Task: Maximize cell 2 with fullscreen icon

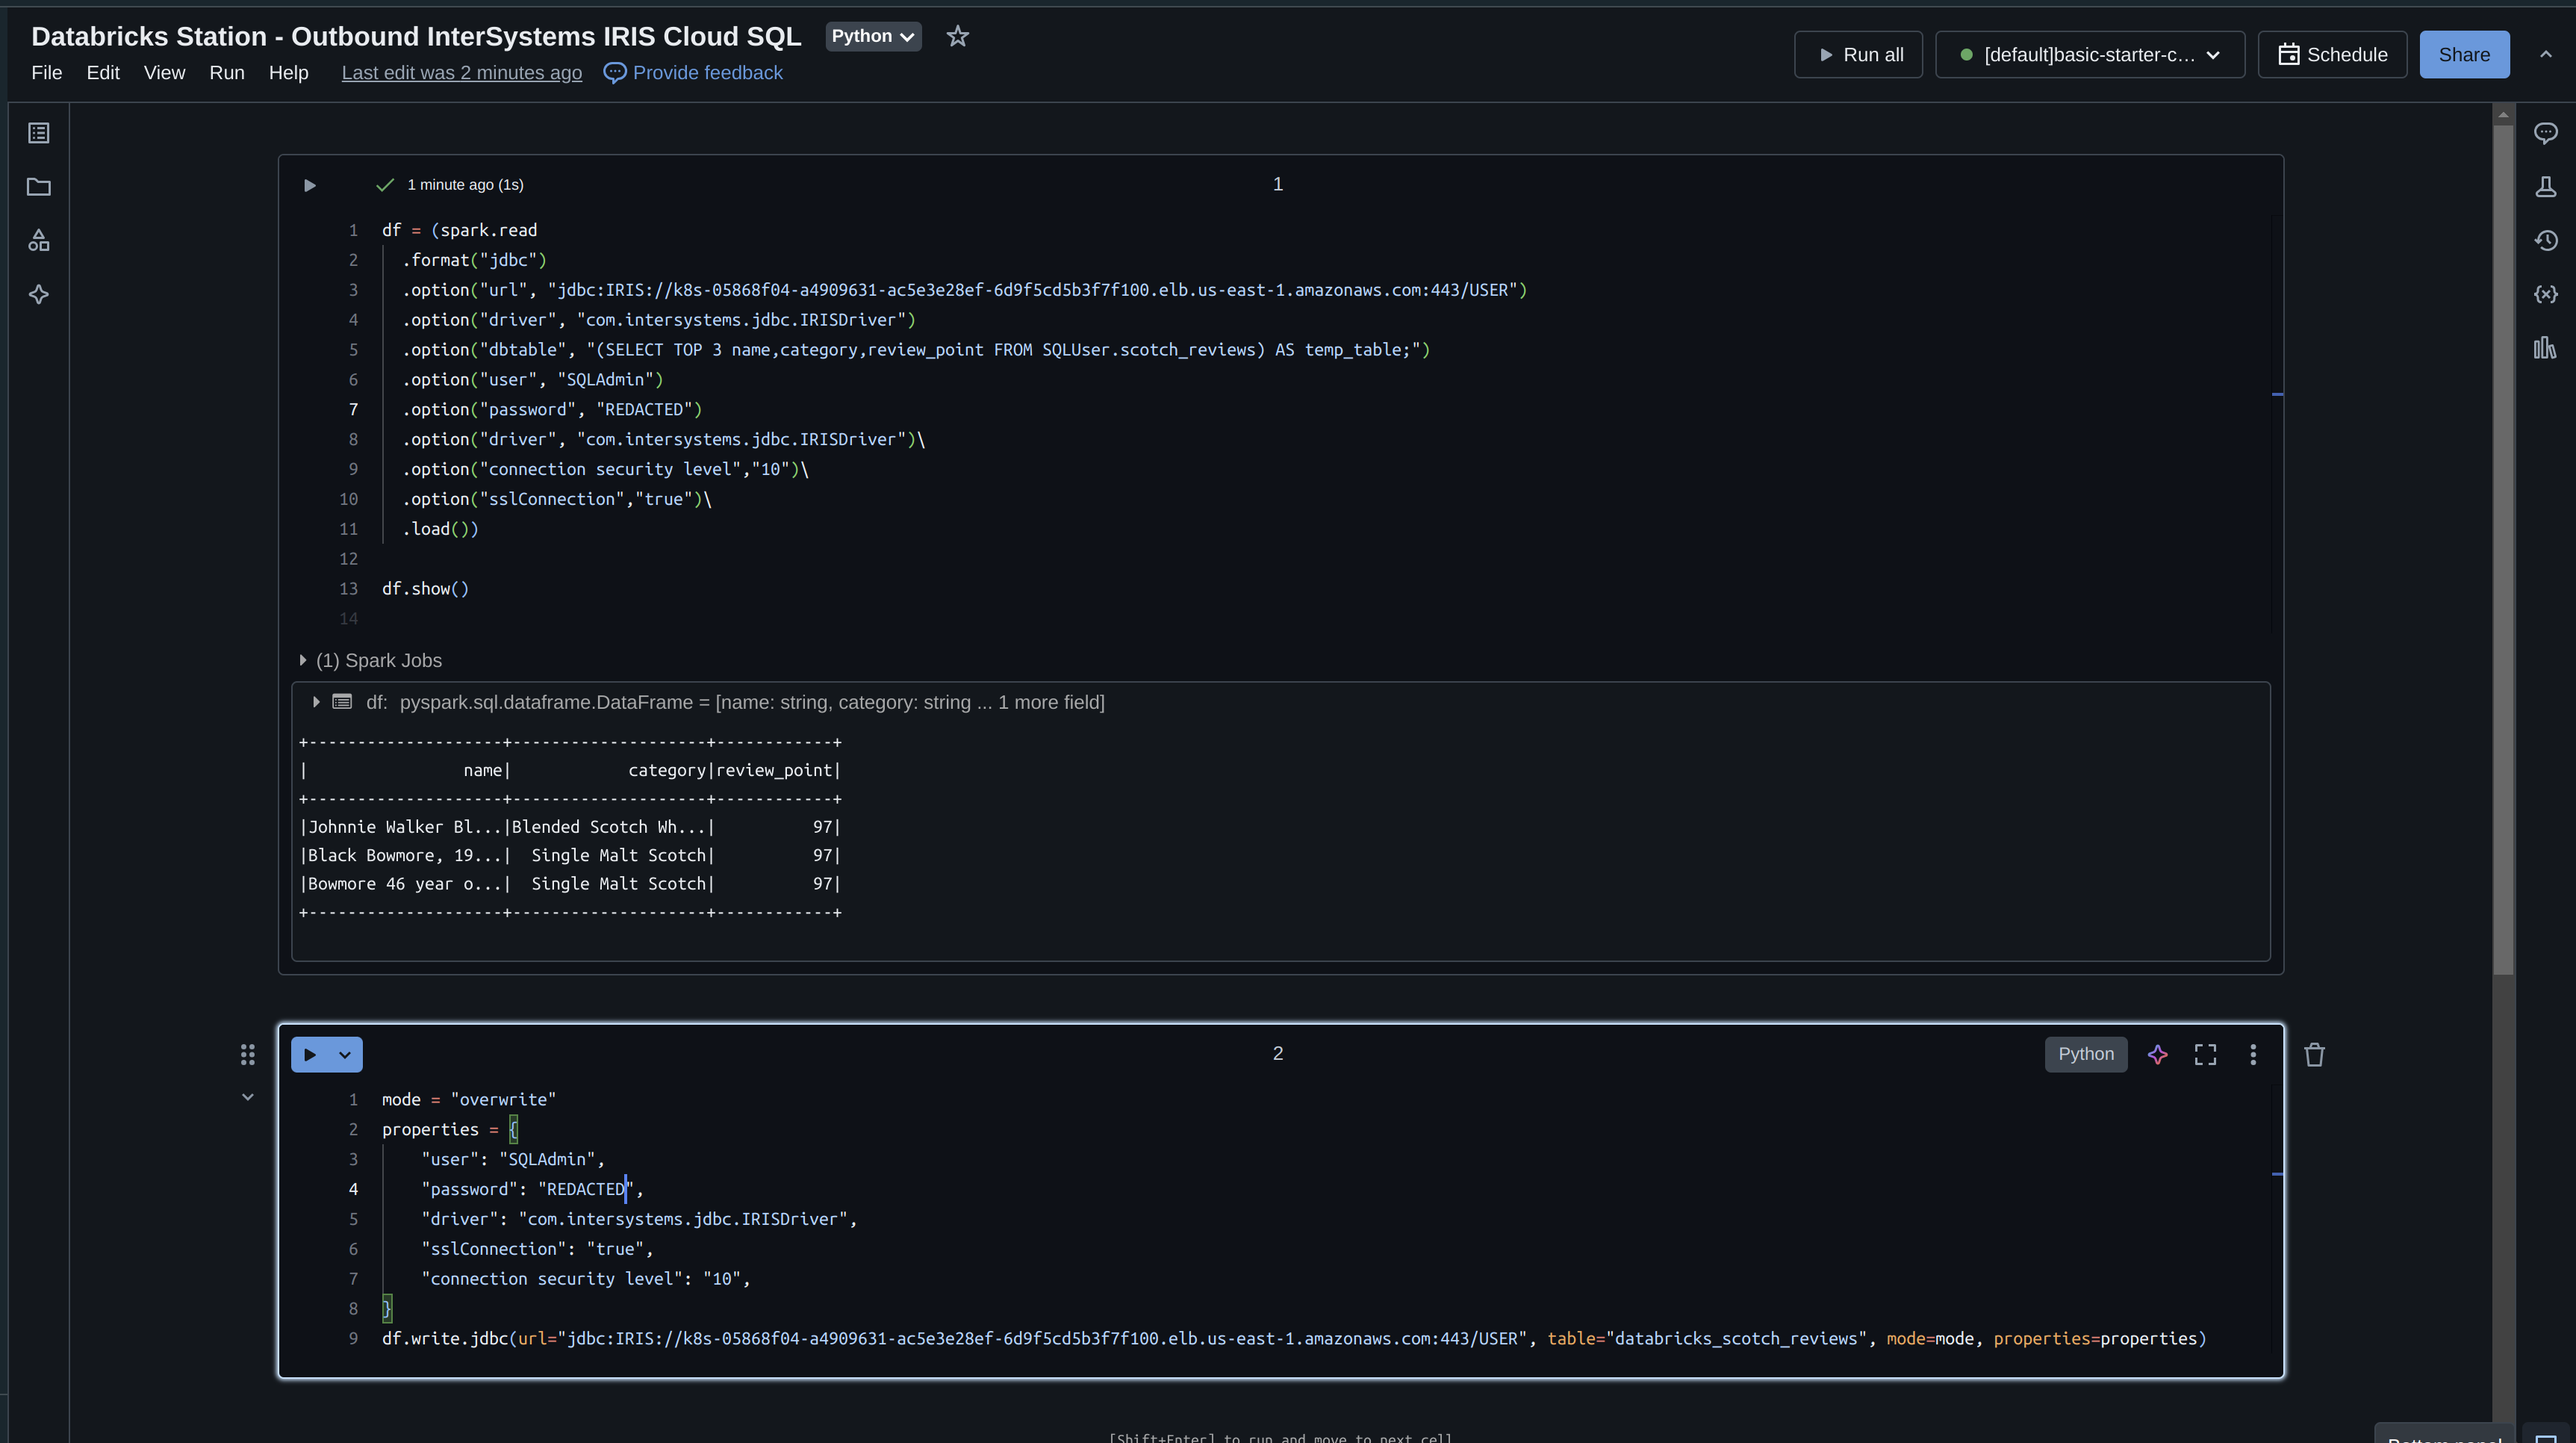Action: [x=2205, y=1054]
